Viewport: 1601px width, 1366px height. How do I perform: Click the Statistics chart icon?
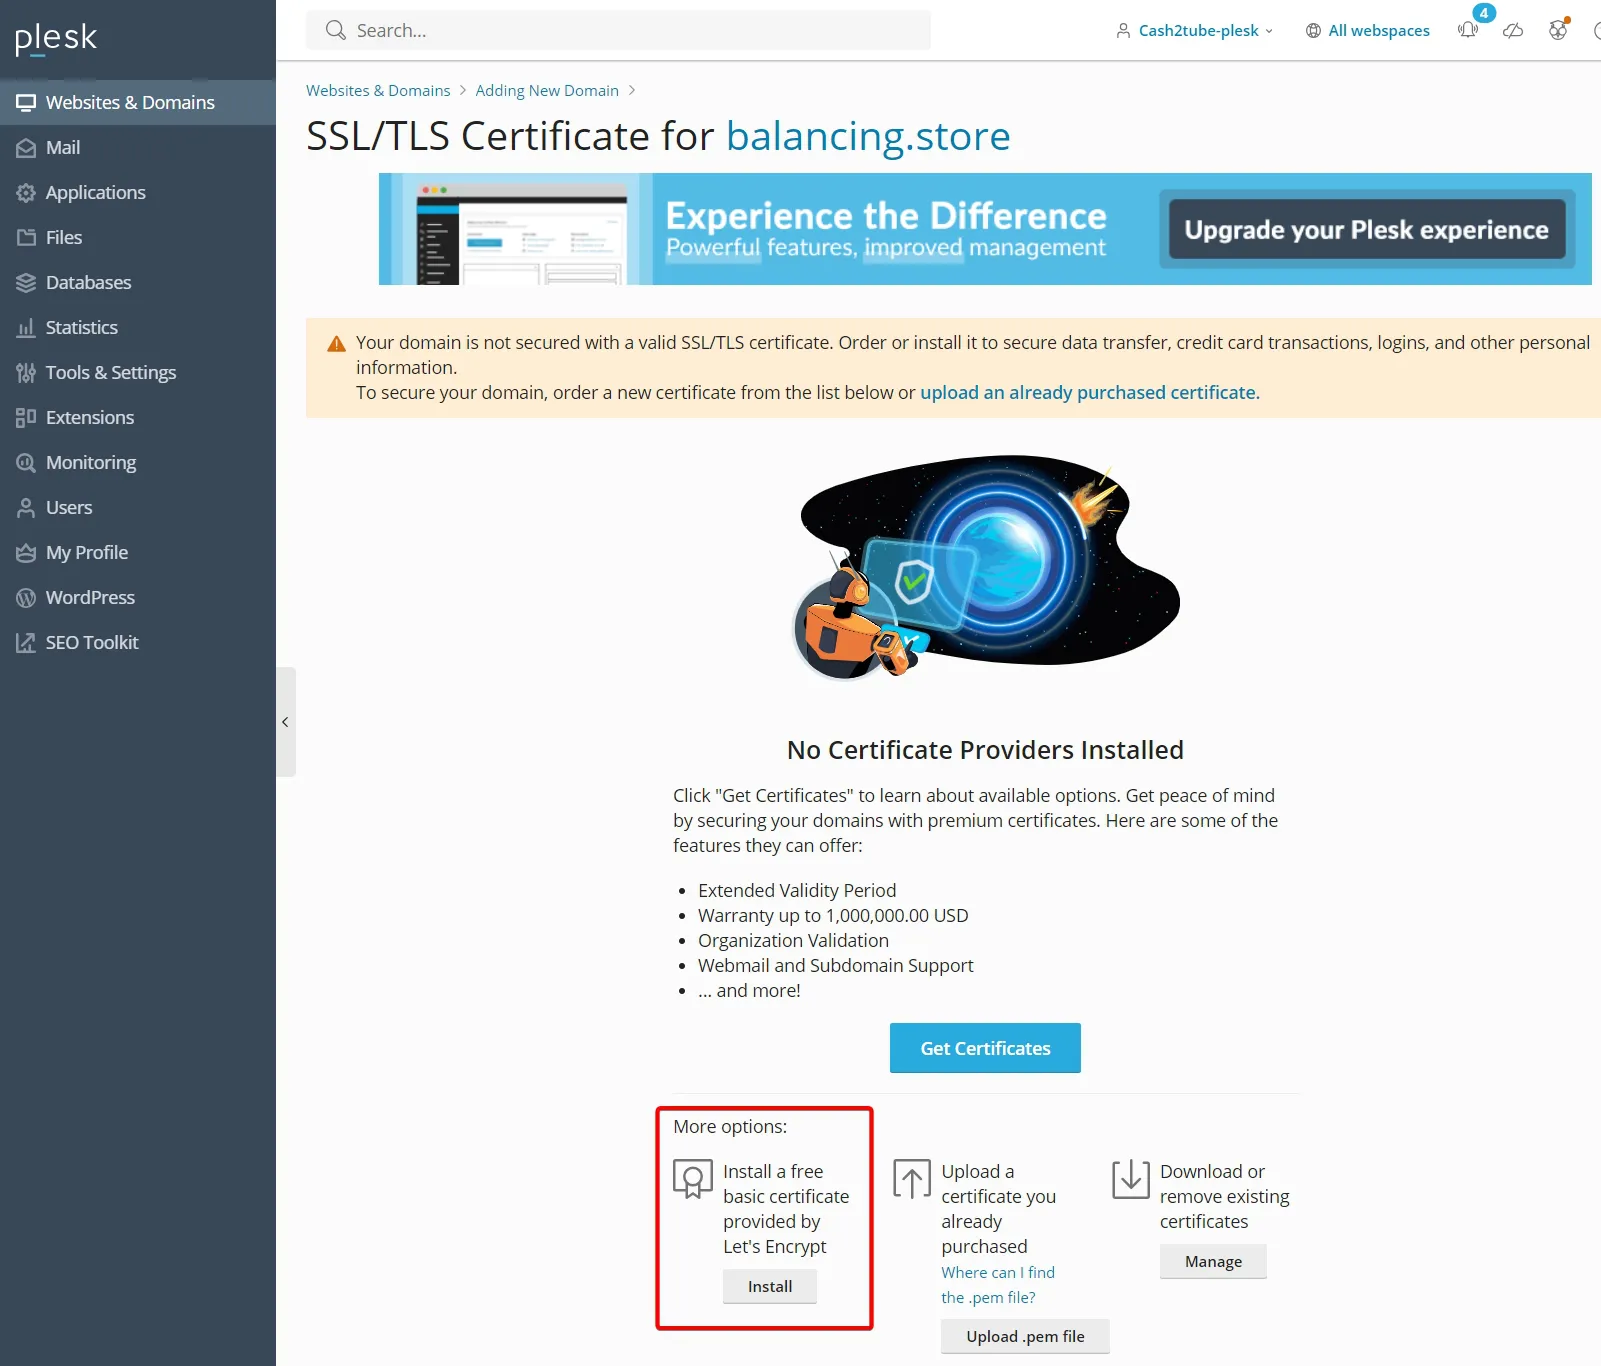[x=26, y=328]
